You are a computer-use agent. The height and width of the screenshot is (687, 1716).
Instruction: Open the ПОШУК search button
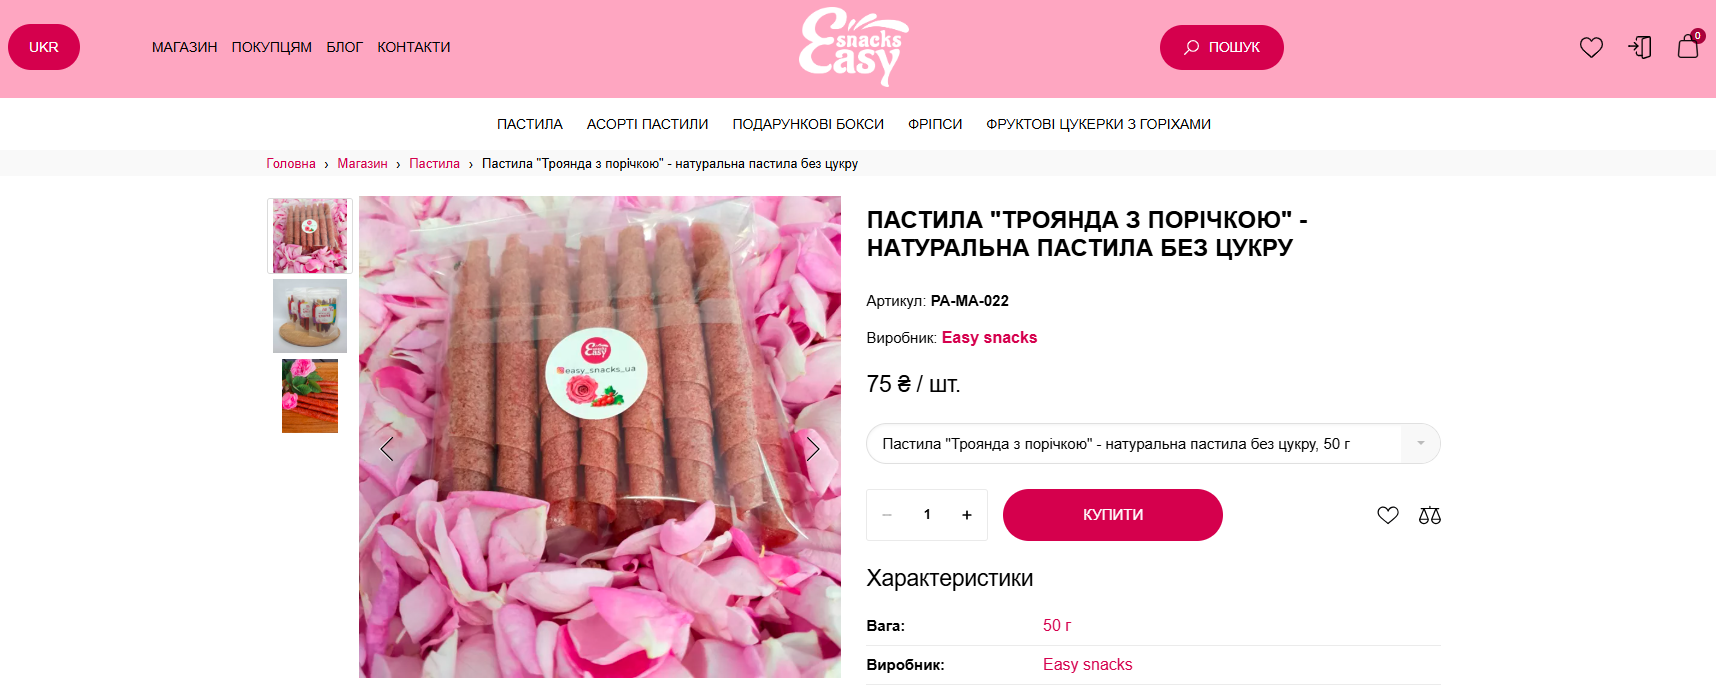(x=1222, y=47)
